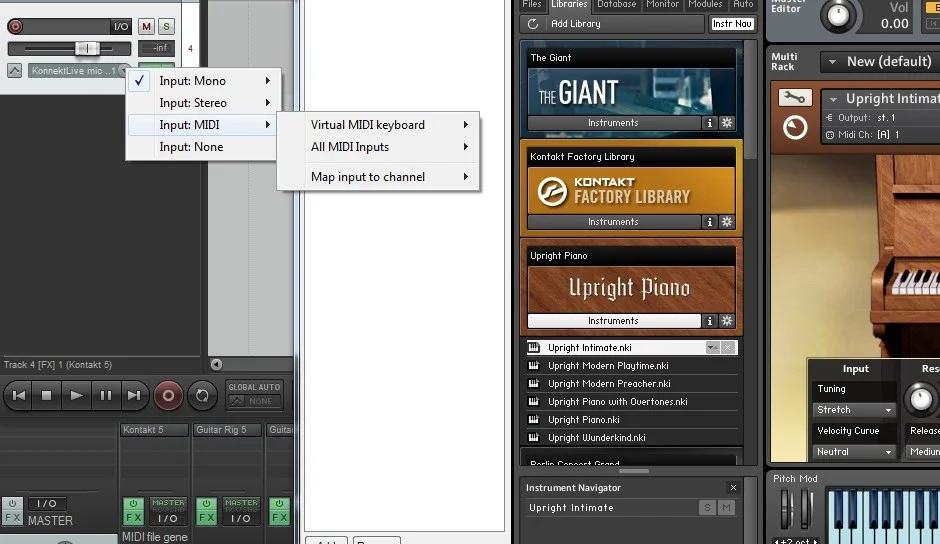Open Stretch tuning dropdown
Image resolution: width=940 pixels, height=544 pixels.
(854, 410)
